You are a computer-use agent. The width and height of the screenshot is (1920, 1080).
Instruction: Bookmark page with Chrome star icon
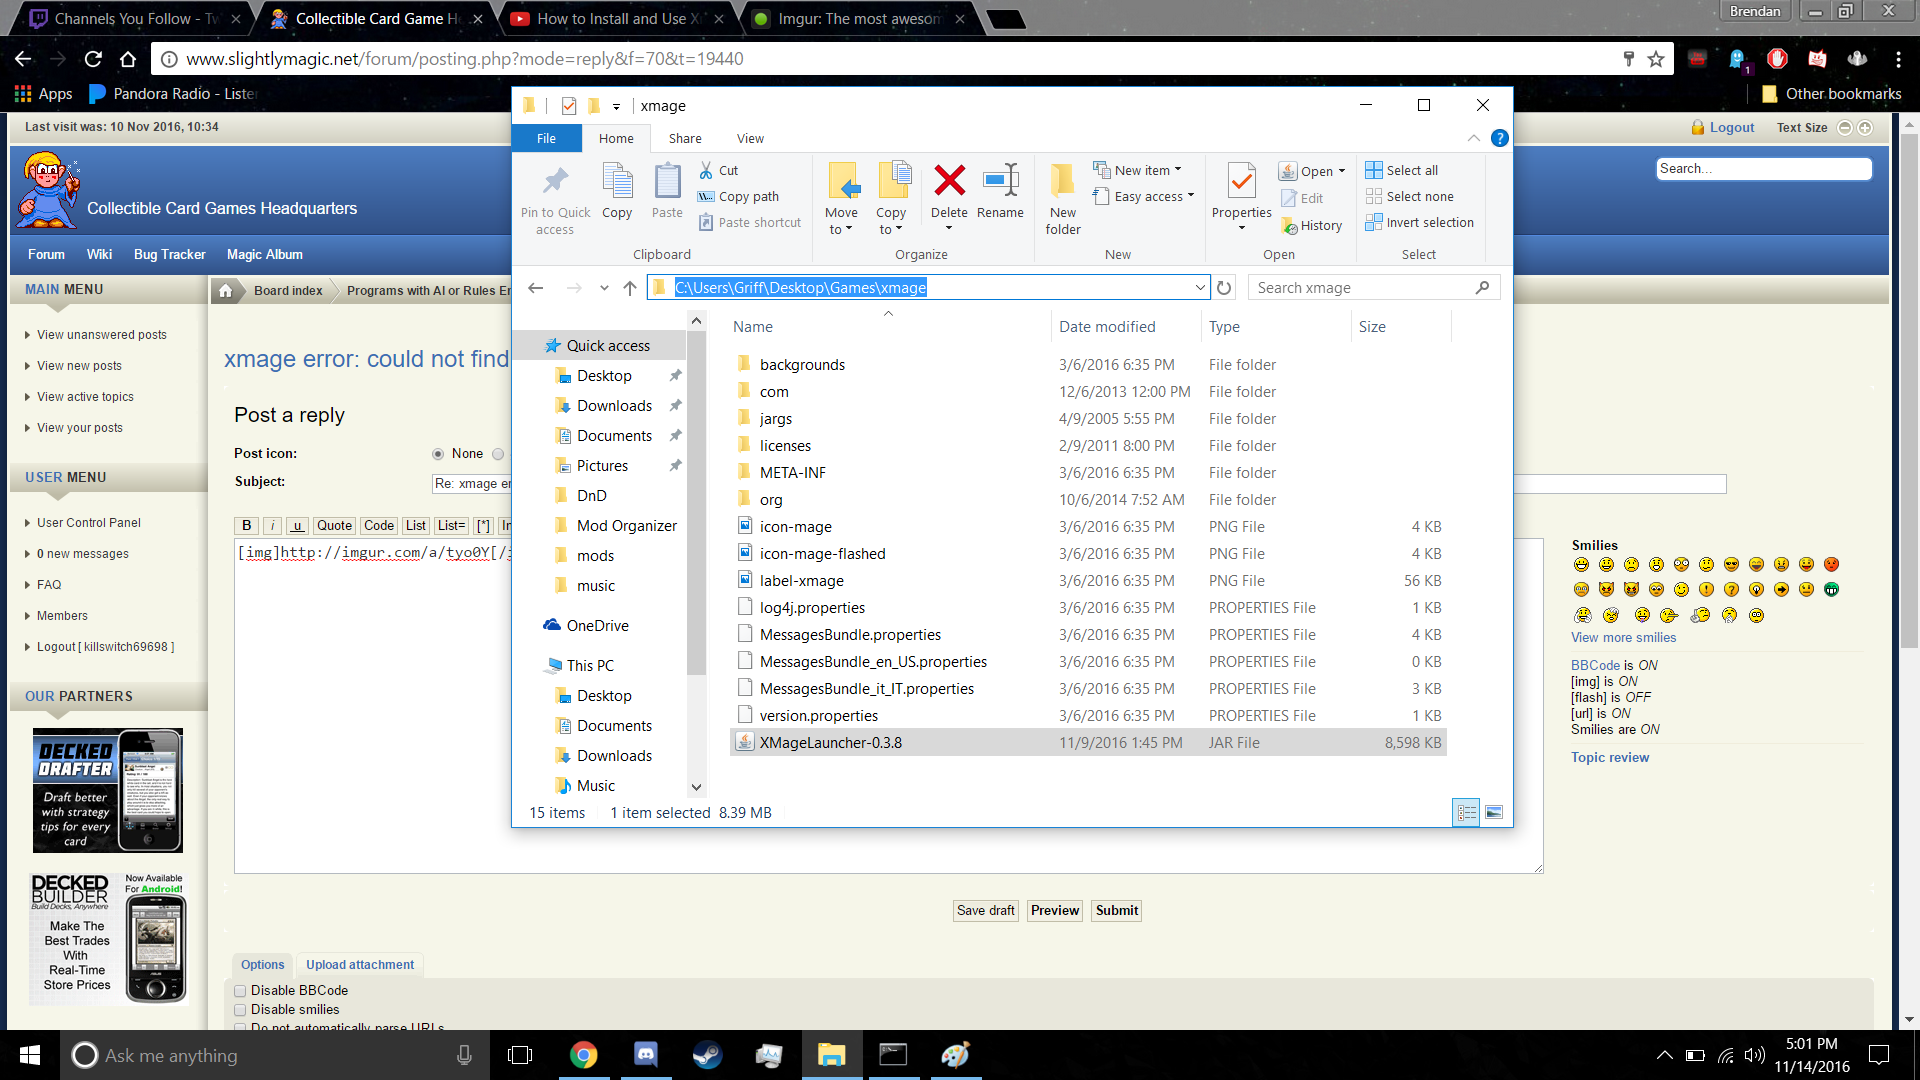[1656, 59]
